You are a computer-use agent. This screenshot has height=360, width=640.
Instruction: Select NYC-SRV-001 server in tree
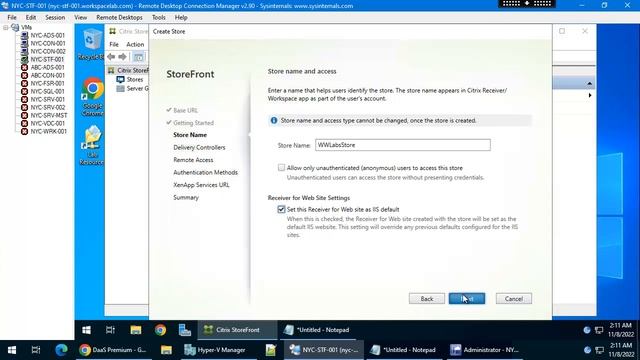click(47, 100)
